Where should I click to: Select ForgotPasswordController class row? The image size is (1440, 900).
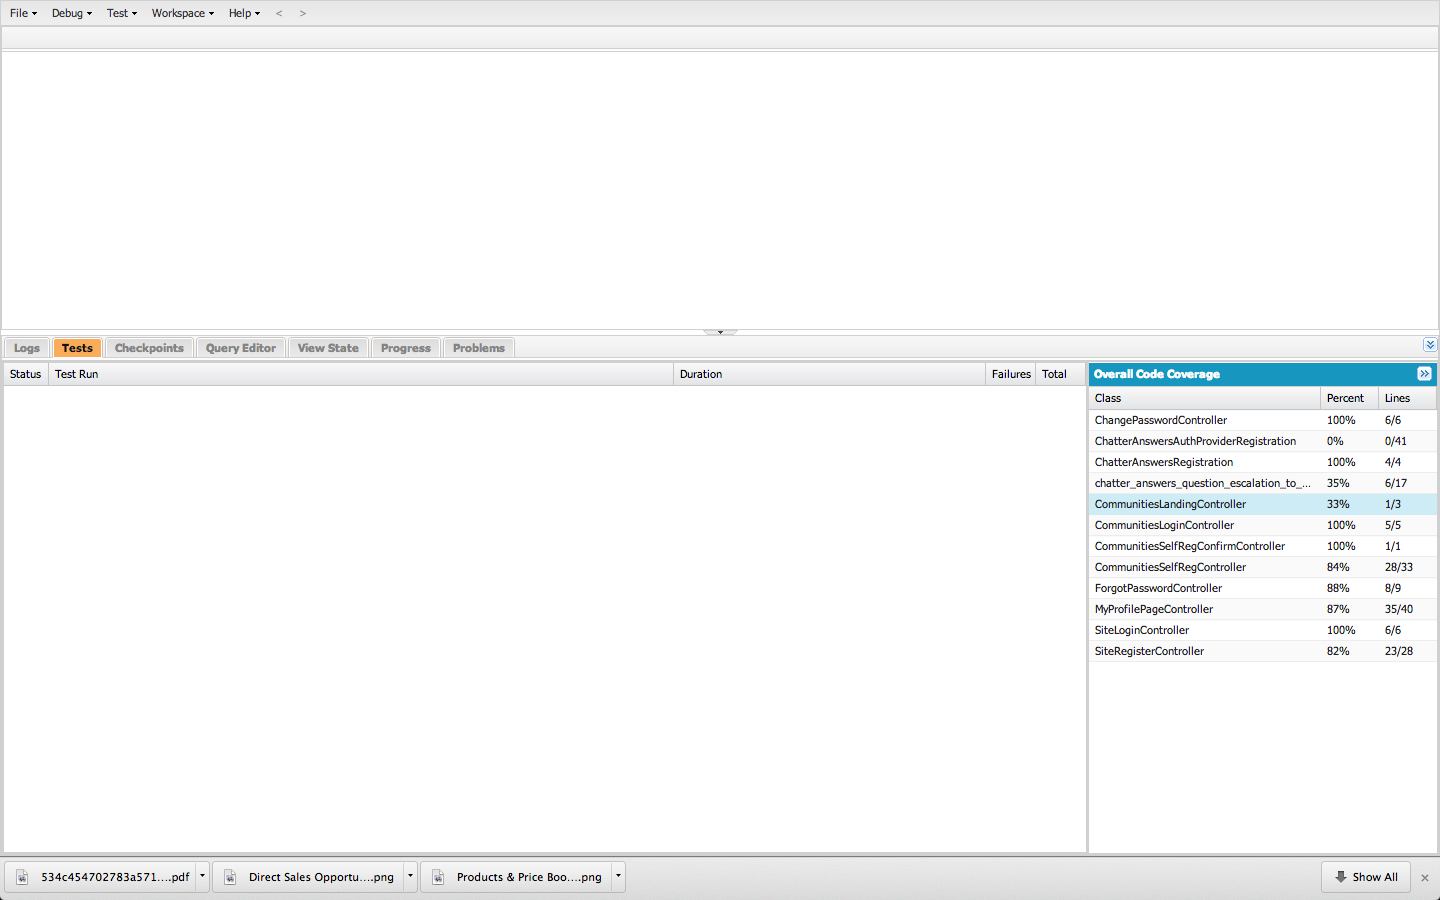(1263, 588)
